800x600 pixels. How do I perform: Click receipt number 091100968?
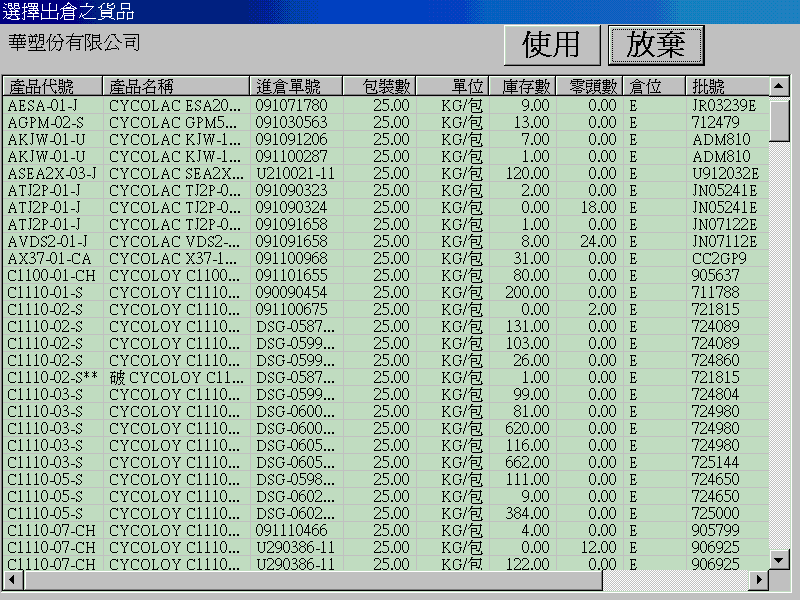click(291, 258)
